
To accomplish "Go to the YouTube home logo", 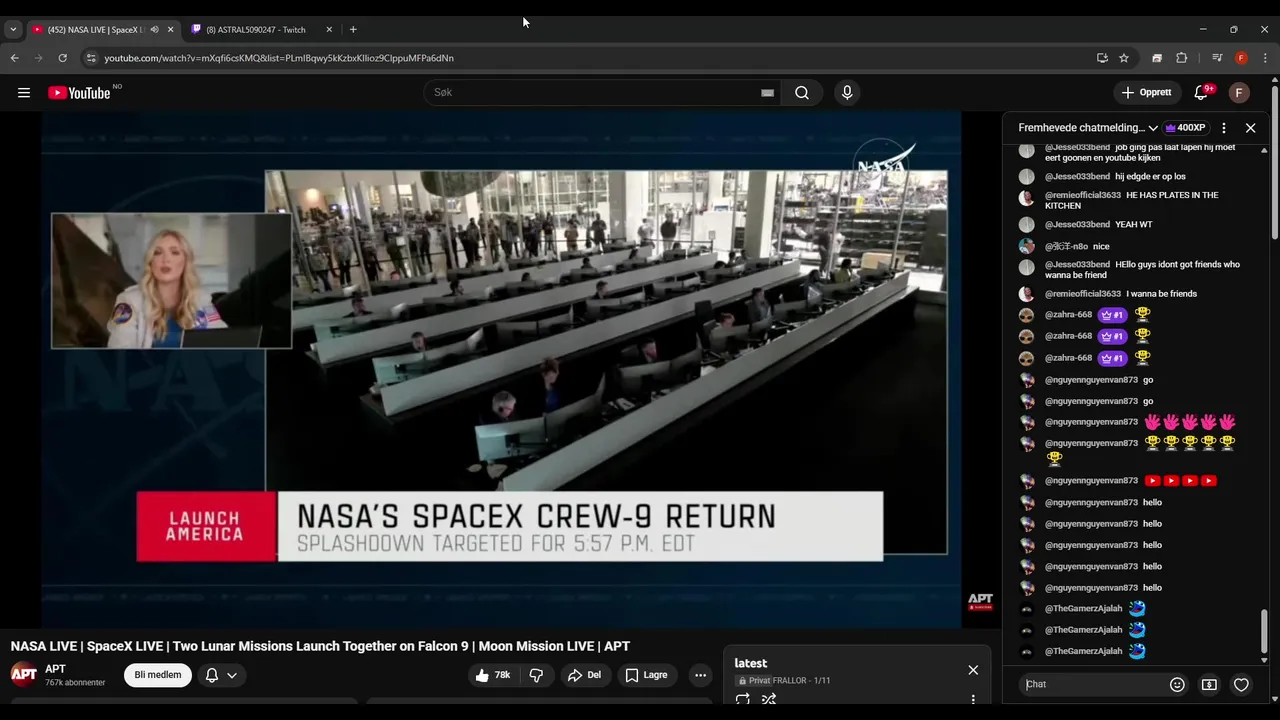I will pos(79,93).
